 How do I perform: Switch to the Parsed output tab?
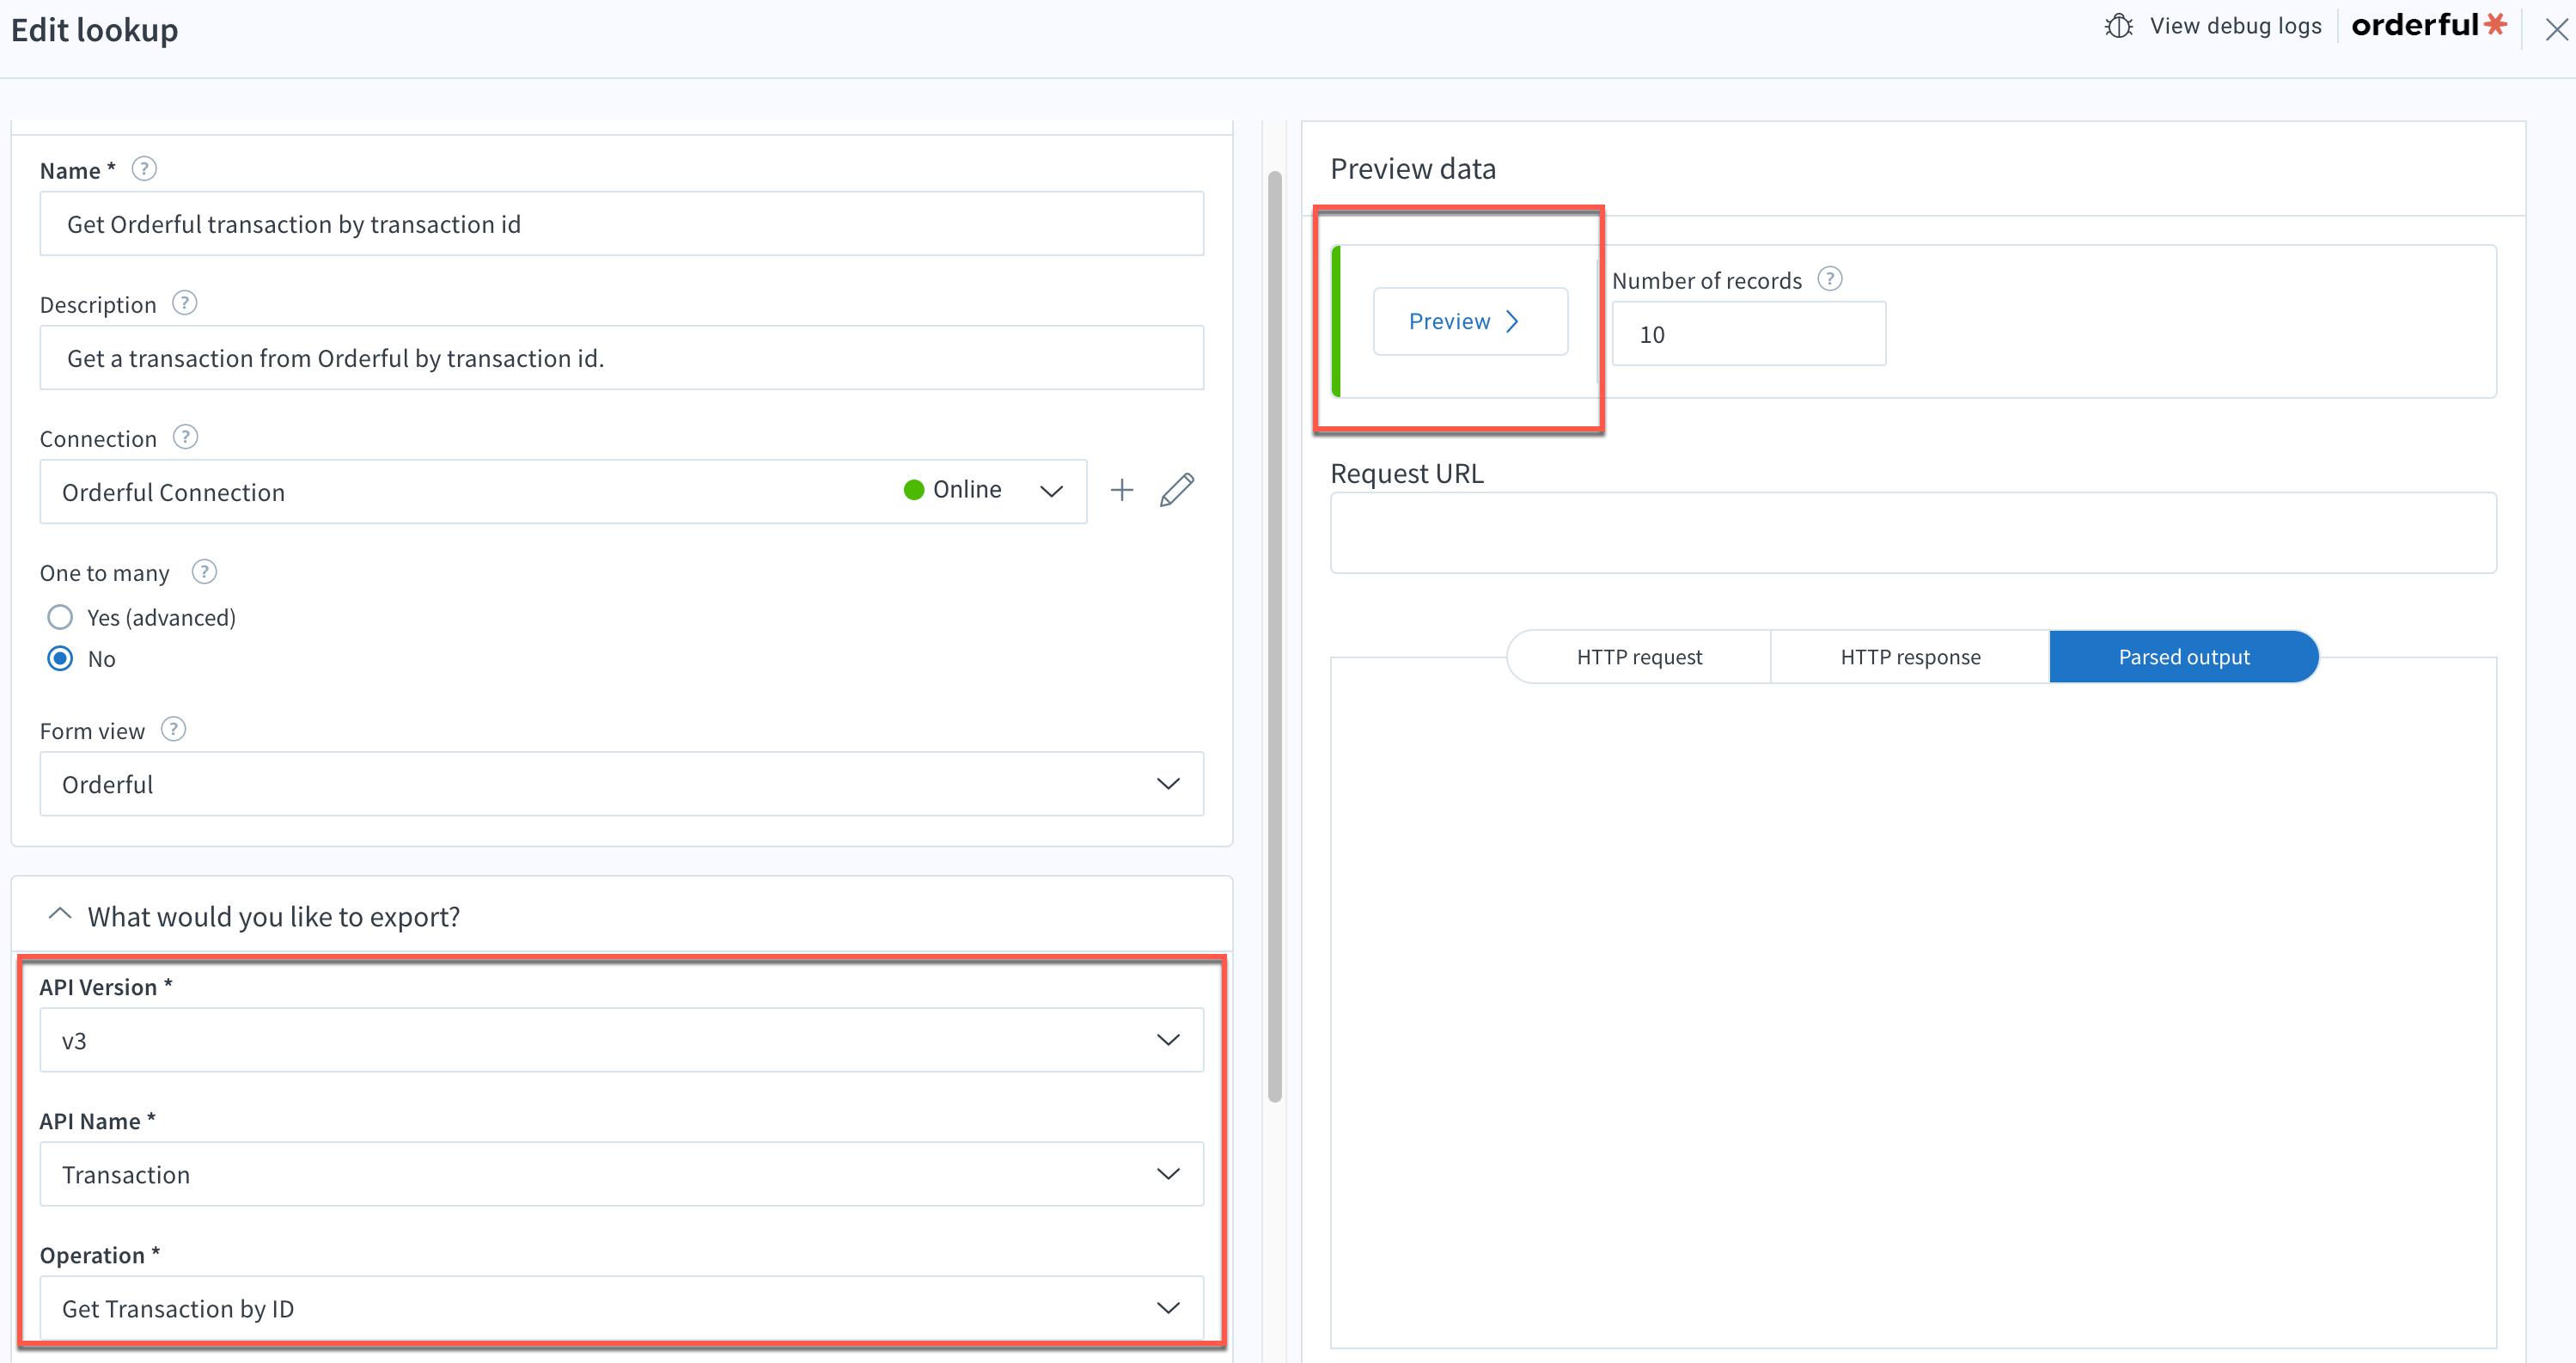[2184, 657]
